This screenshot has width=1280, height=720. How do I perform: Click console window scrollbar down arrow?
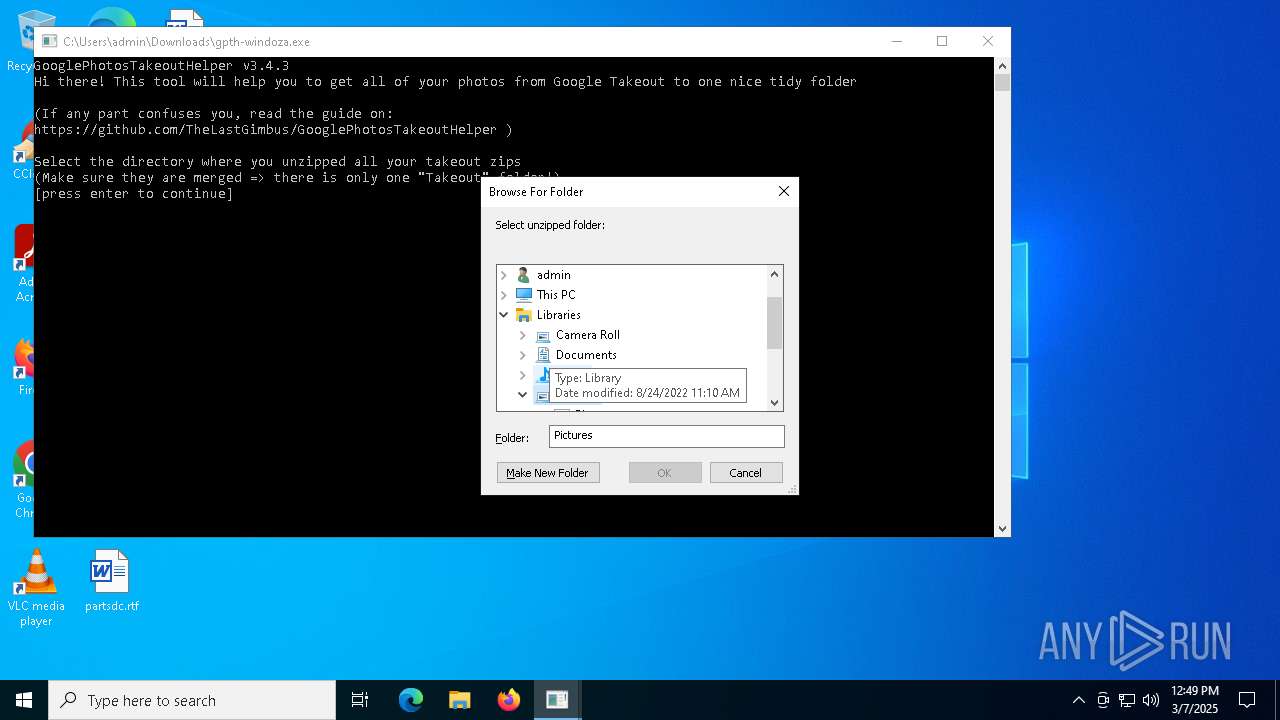[1002, 529]
